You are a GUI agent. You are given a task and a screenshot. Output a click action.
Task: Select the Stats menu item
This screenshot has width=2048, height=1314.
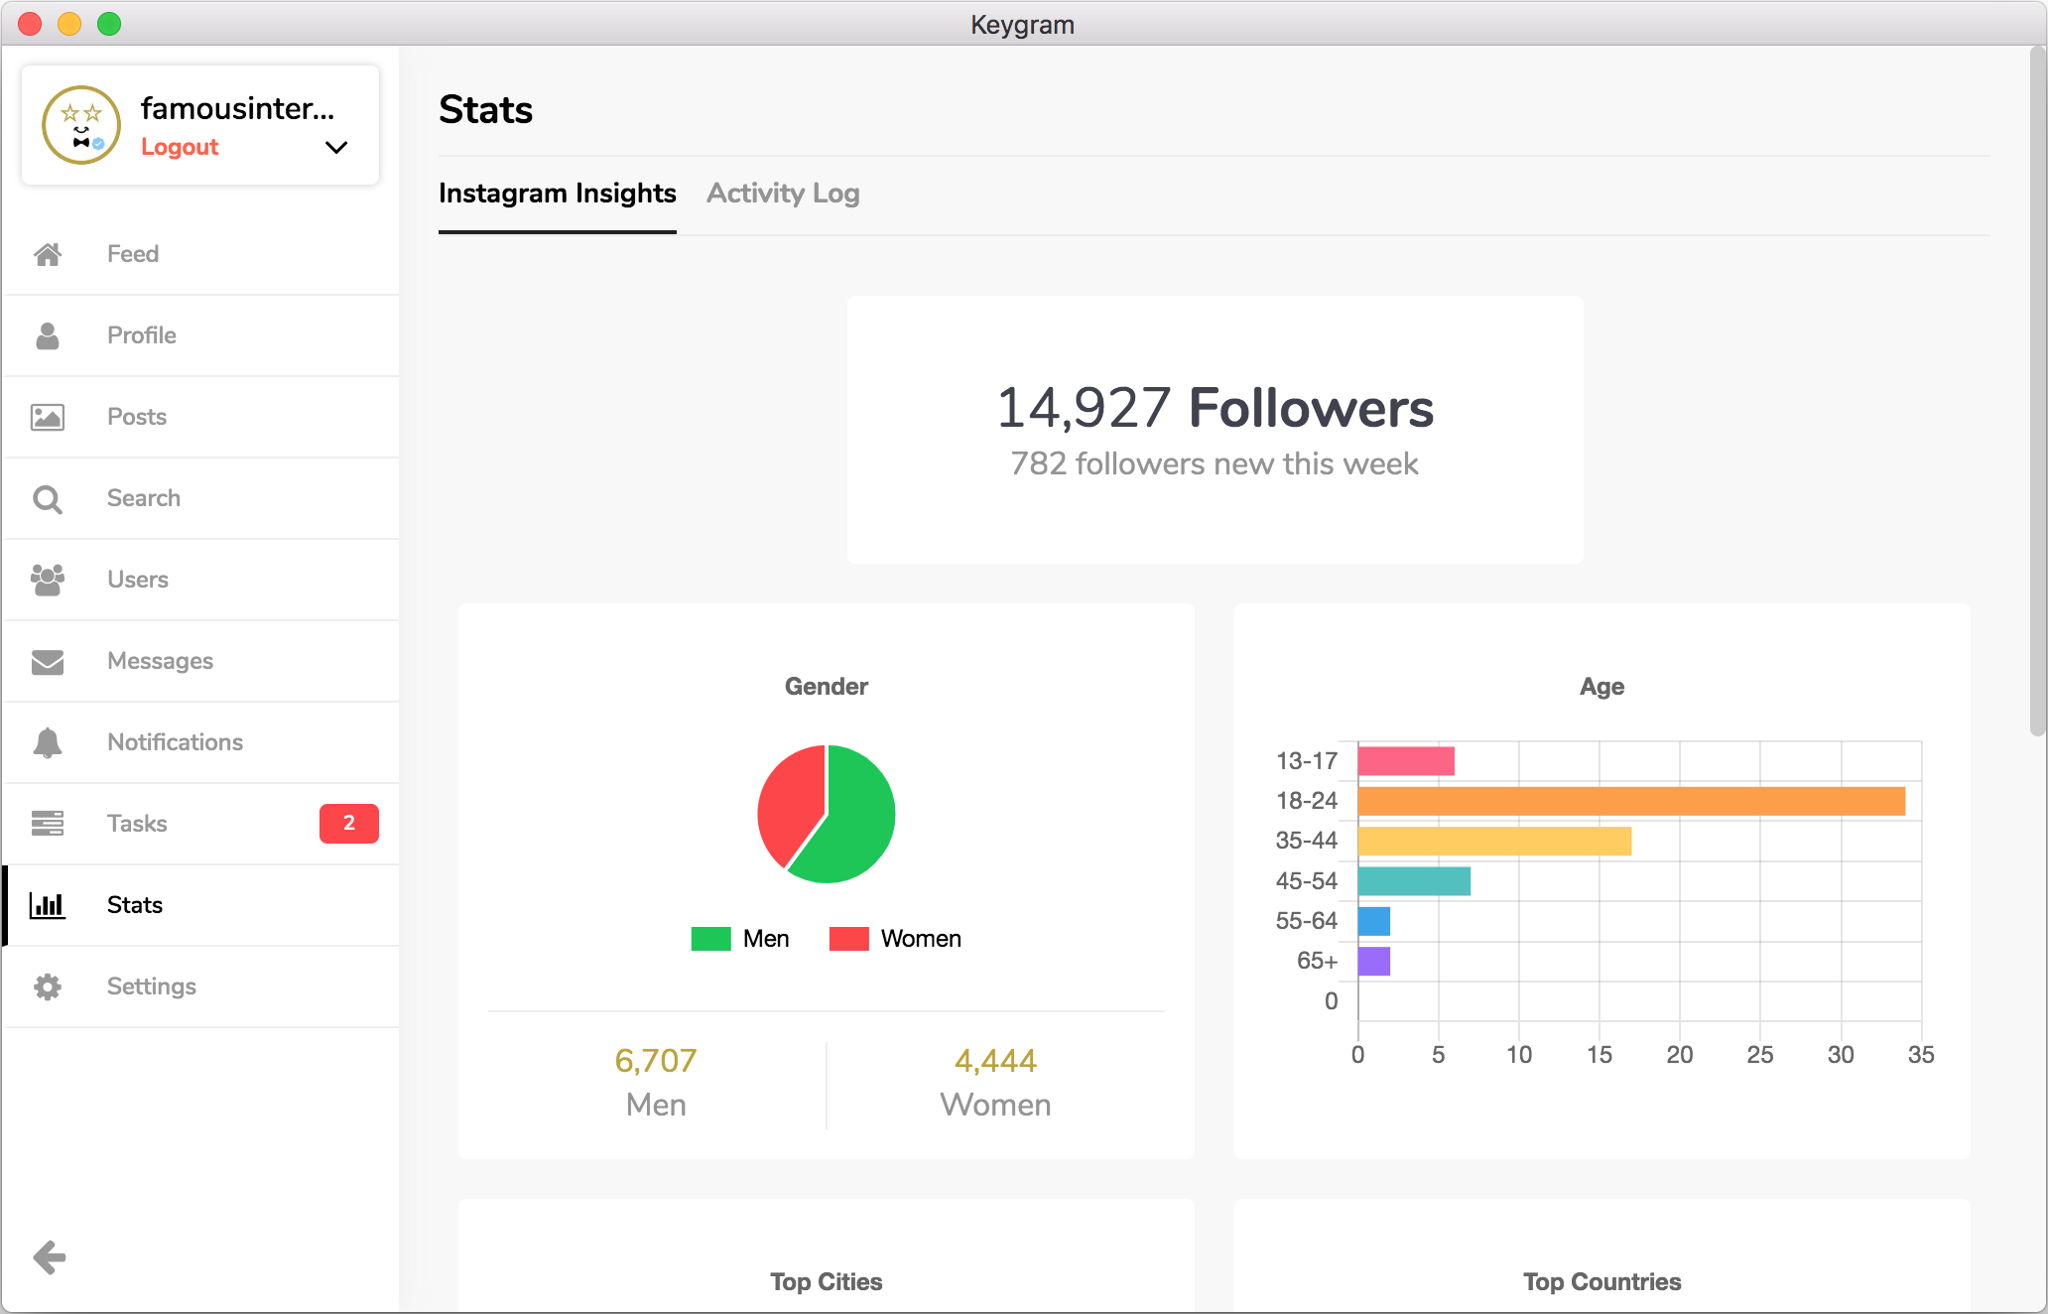click(201, 905)
